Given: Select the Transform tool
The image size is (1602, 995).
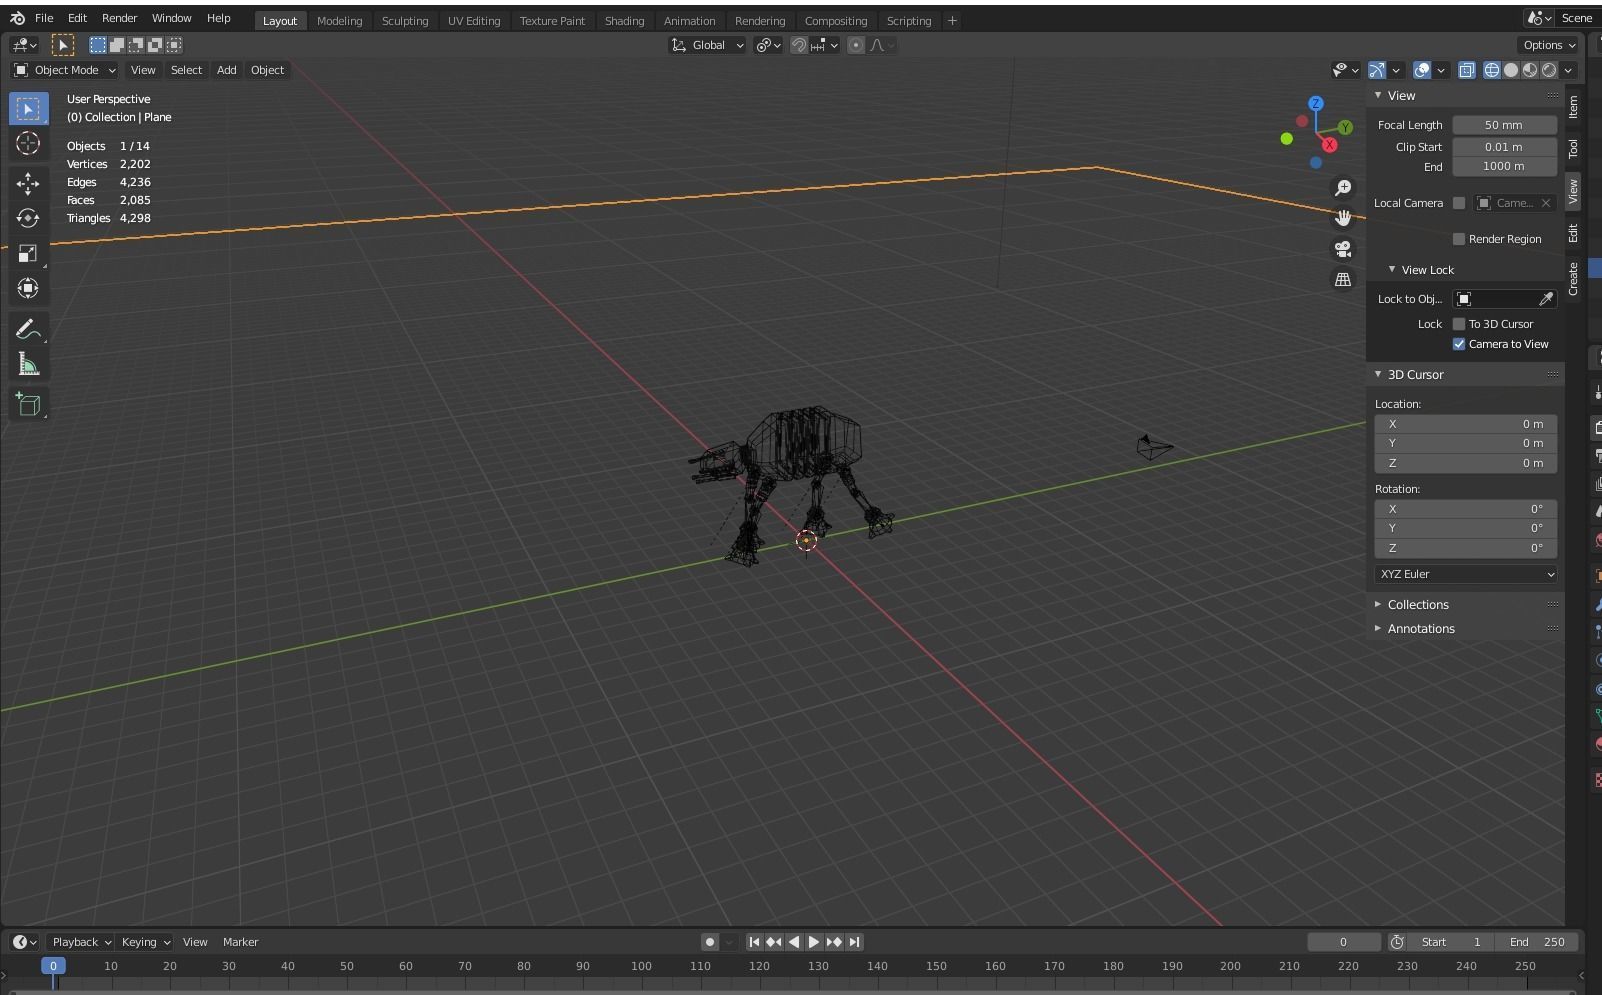Looking at the screenshot, I should tap(28, 288).
